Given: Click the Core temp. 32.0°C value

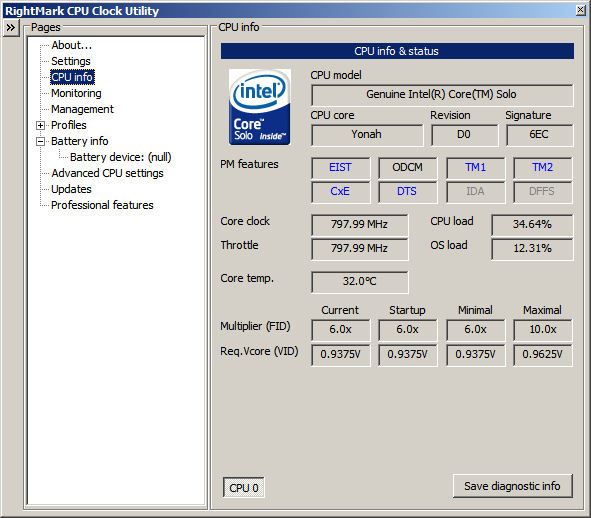Looking at the screenshot, I should pos(360,282).
